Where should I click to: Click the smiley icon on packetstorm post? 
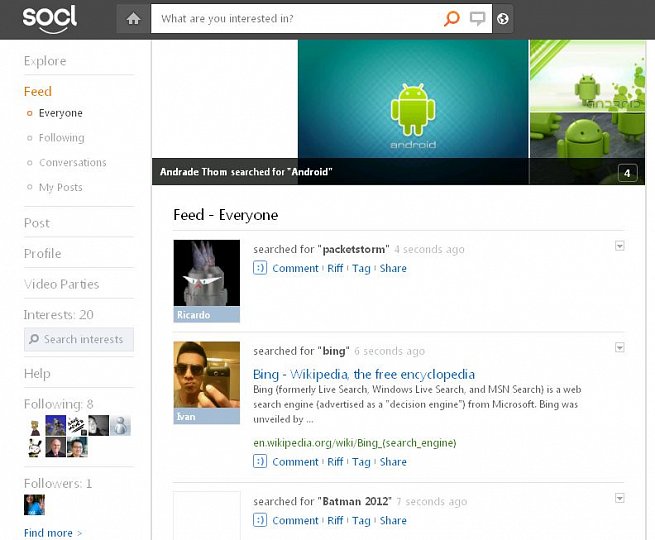(260, 267)
